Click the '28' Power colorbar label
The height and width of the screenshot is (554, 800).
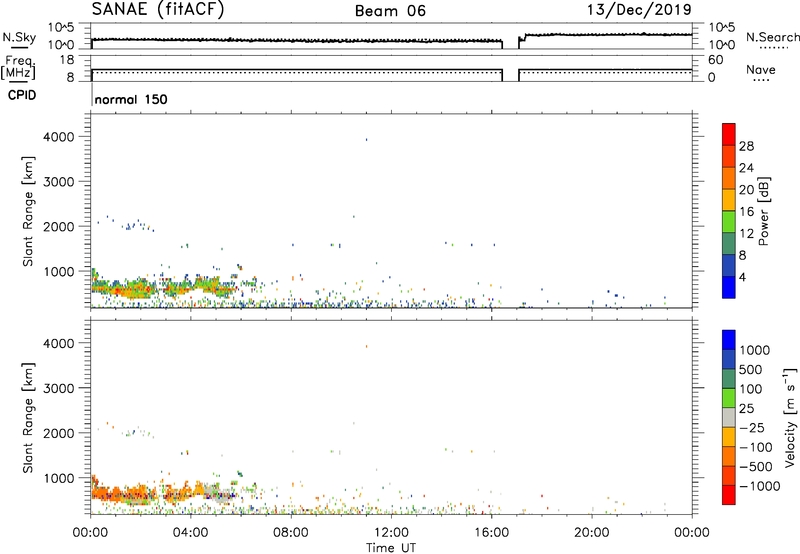click(746, 146)
